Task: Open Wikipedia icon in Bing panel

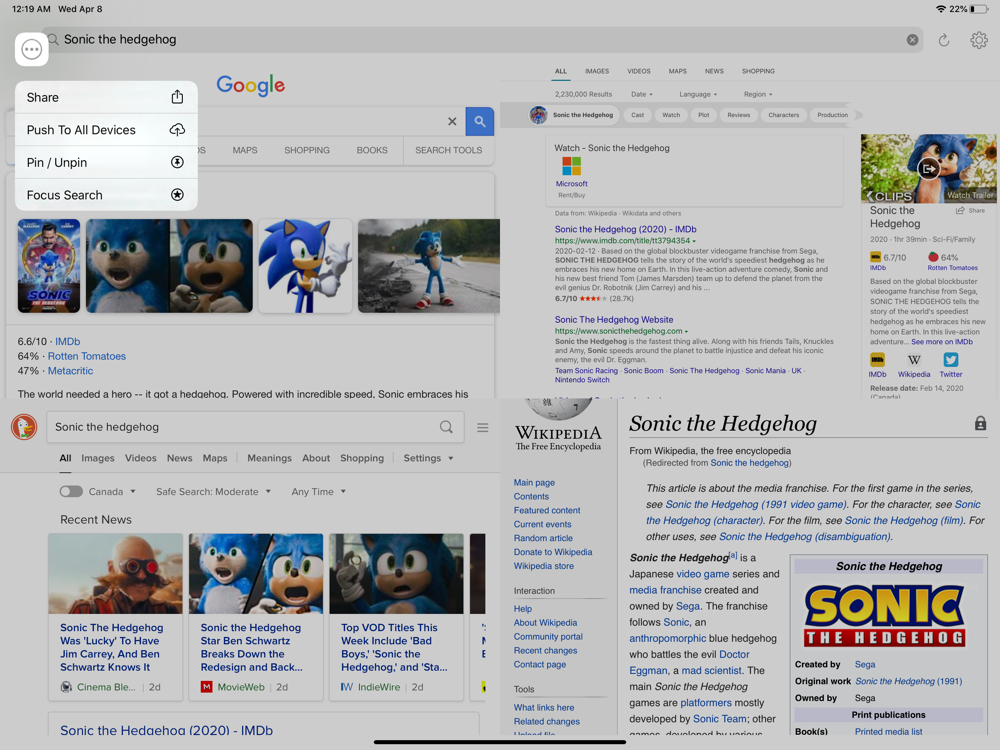Action: point(914,360)
